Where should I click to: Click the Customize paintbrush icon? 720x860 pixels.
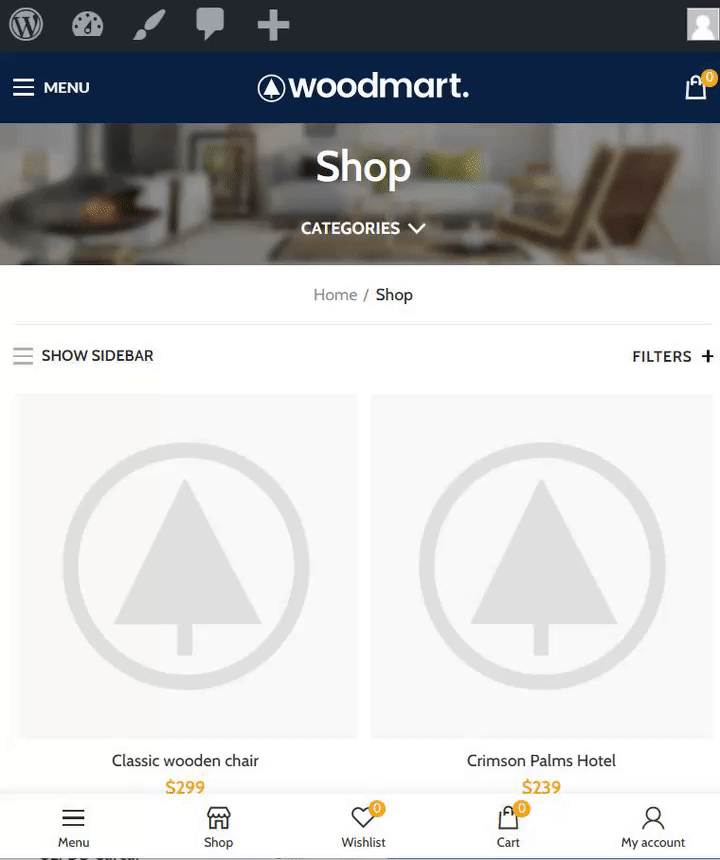pyautogui.click(x=149, y=25)
